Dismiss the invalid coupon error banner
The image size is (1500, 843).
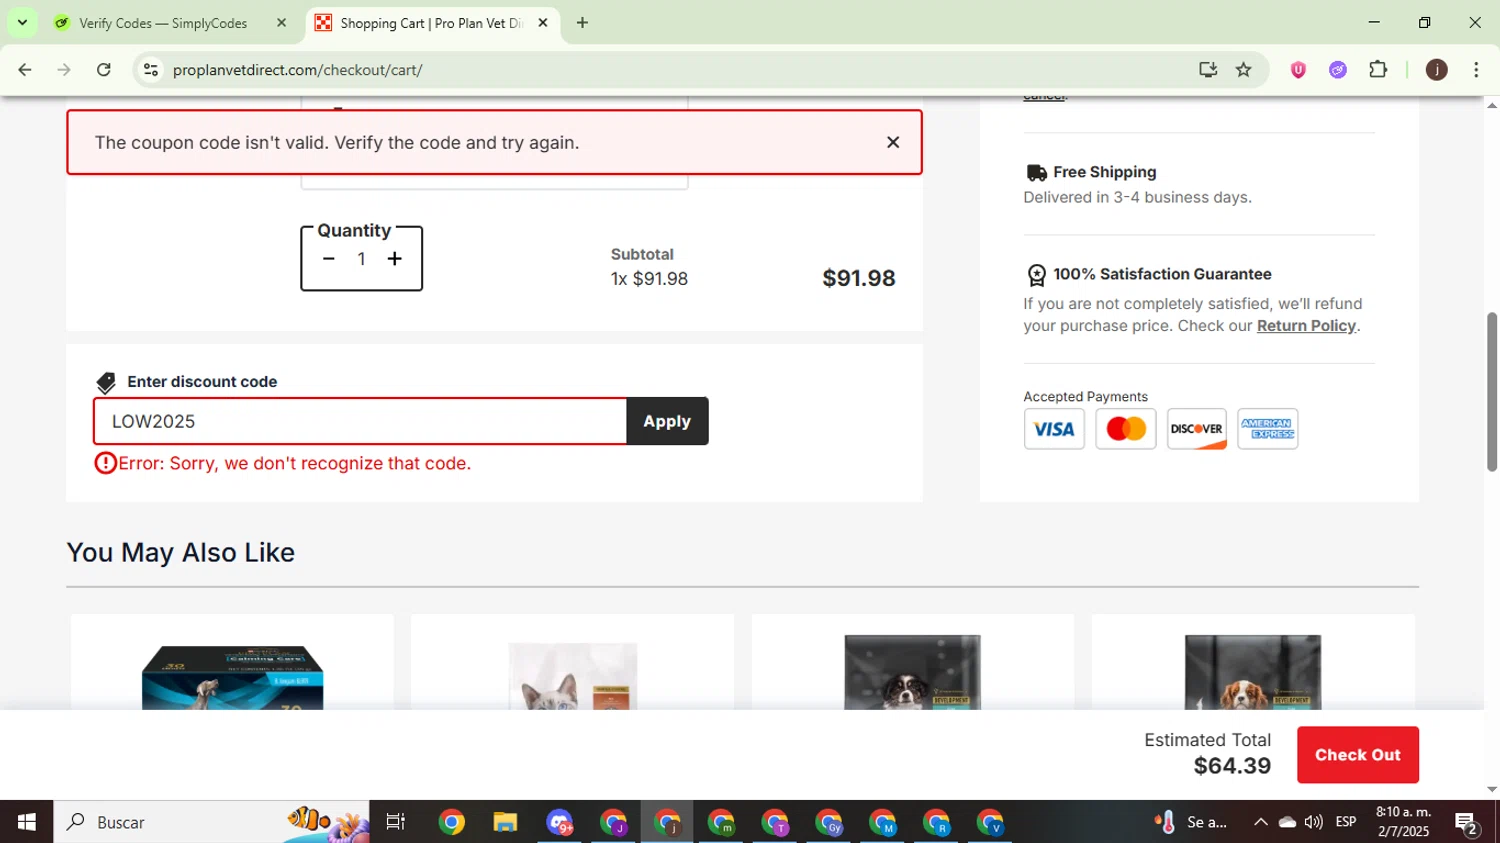(x=893, y=142)
